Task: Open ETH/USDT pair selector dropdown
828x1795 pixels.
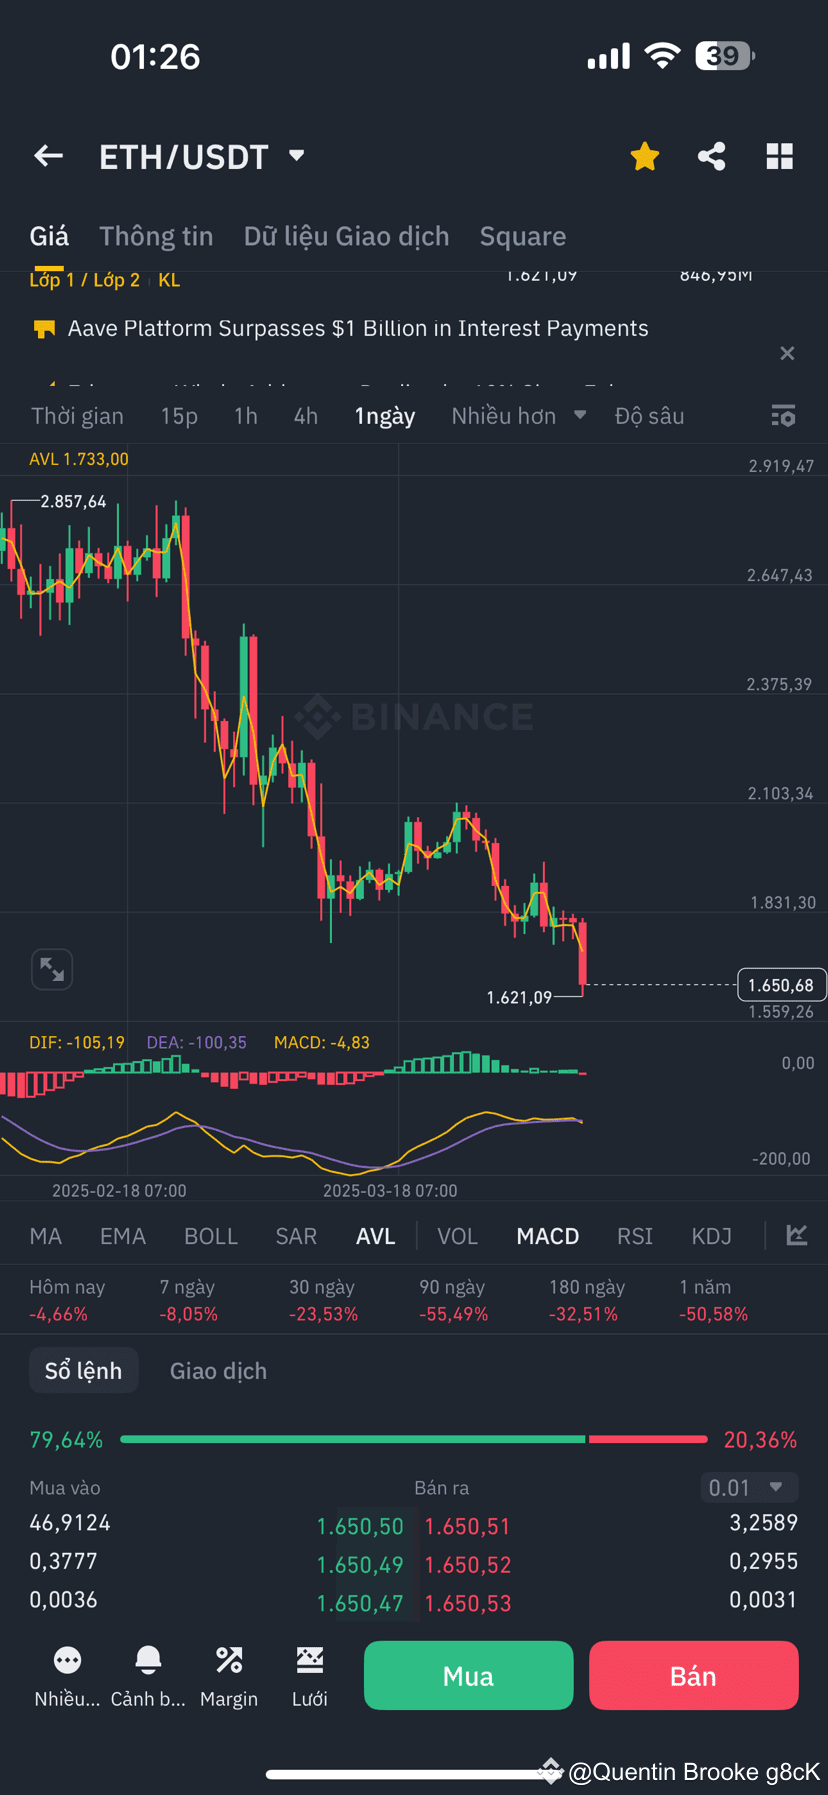Action: coord(201,157)
